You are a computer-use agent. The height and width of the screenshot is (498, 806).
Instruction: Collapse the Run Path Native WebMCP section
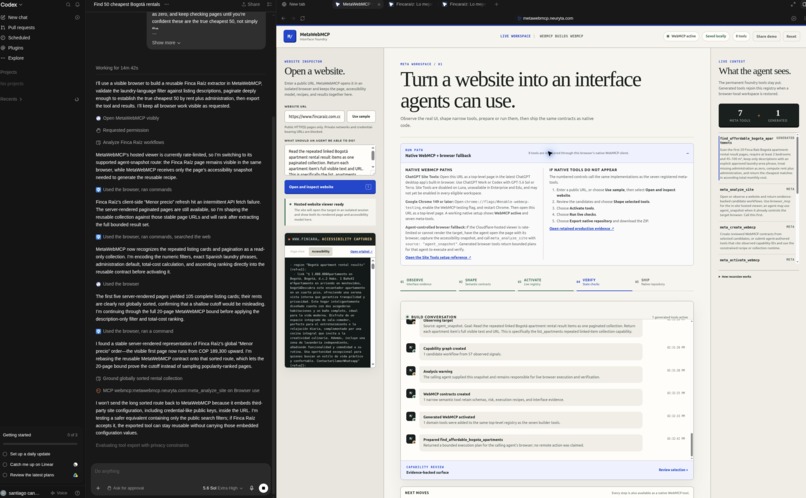[687, 153]
